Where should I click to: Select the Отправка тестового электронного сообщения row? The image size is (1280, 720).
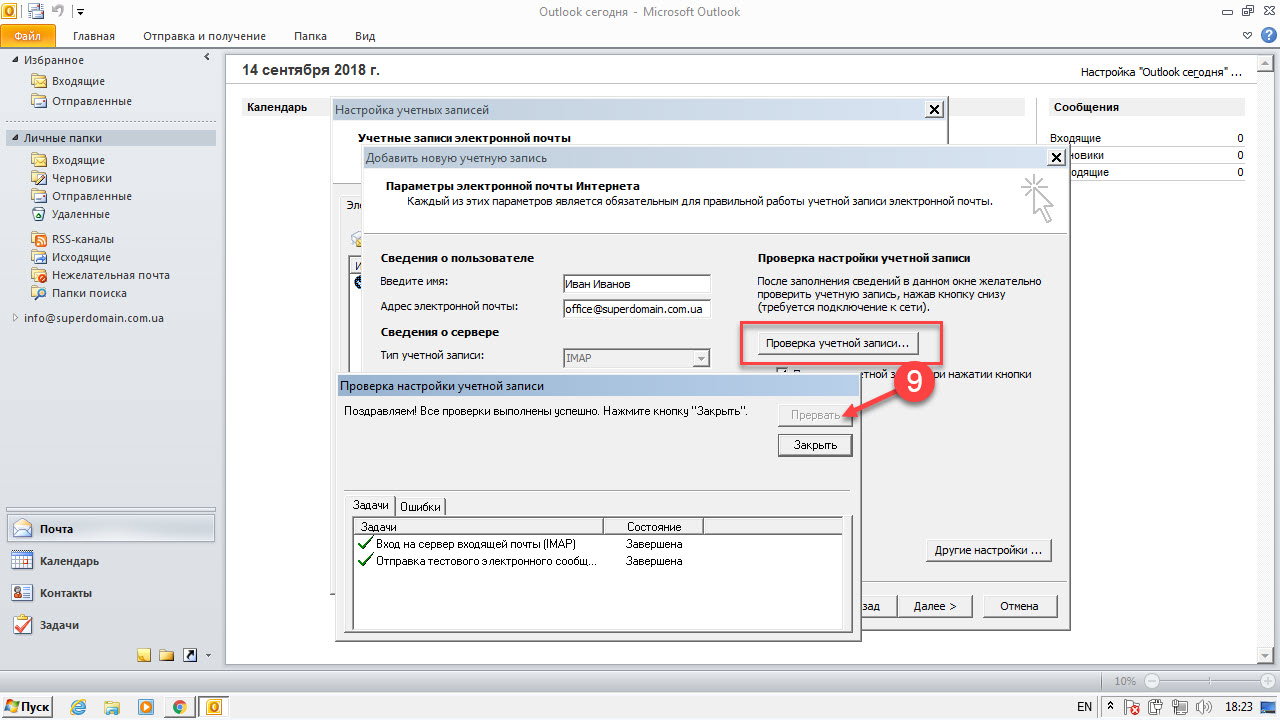(x=598, y=561)
